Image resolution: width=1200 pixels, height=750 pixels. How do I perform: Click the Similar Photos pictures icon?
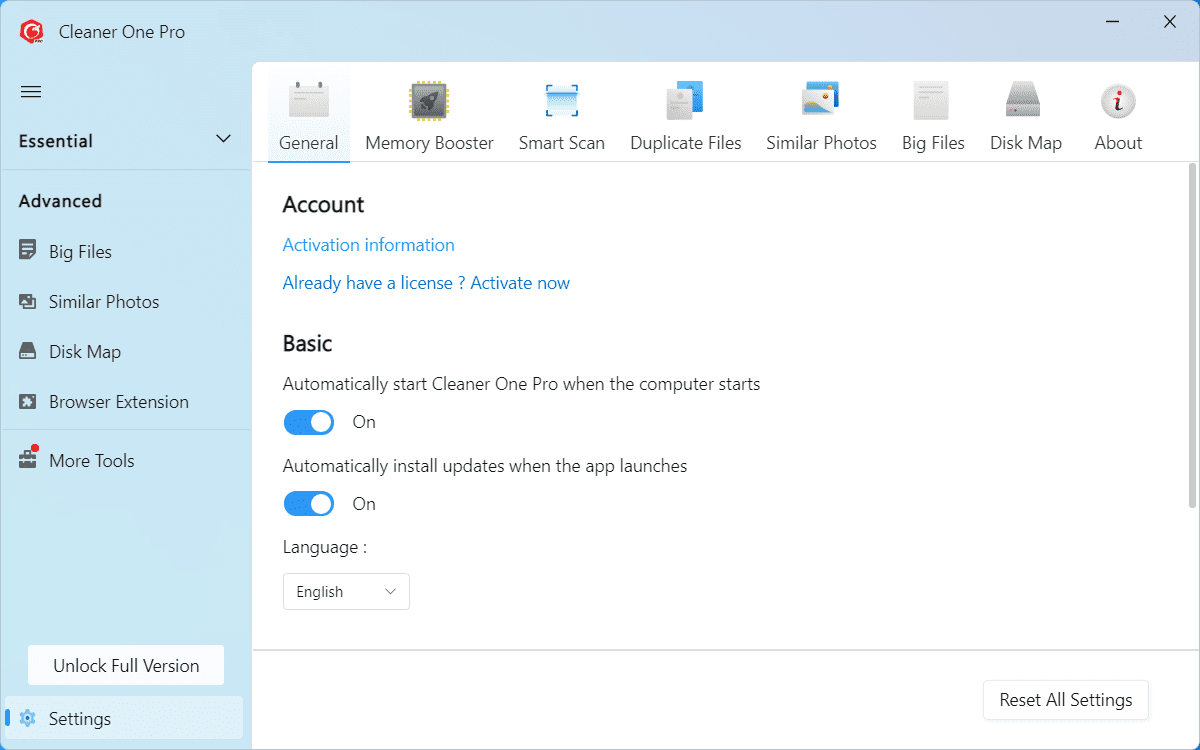pos(821,99)
